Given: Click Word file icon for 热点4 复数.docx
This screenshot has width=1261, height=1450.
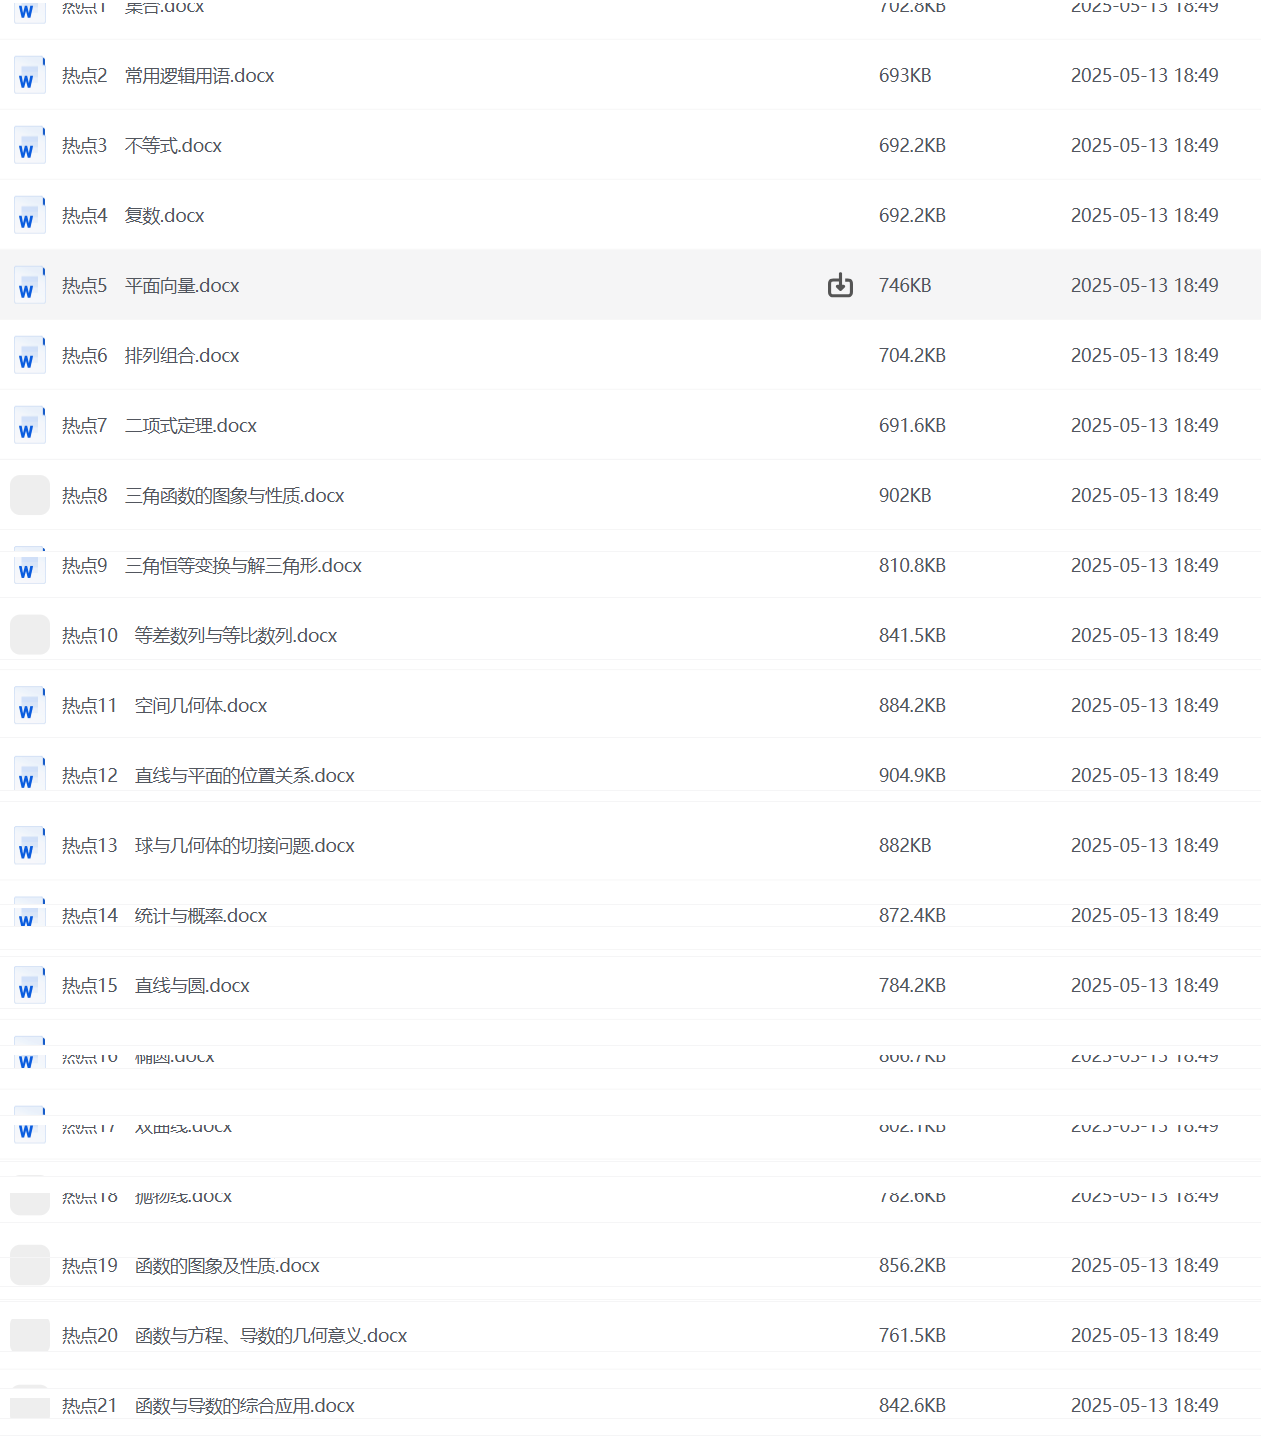Looking at the screenshot, I should [x=29, y=216].
